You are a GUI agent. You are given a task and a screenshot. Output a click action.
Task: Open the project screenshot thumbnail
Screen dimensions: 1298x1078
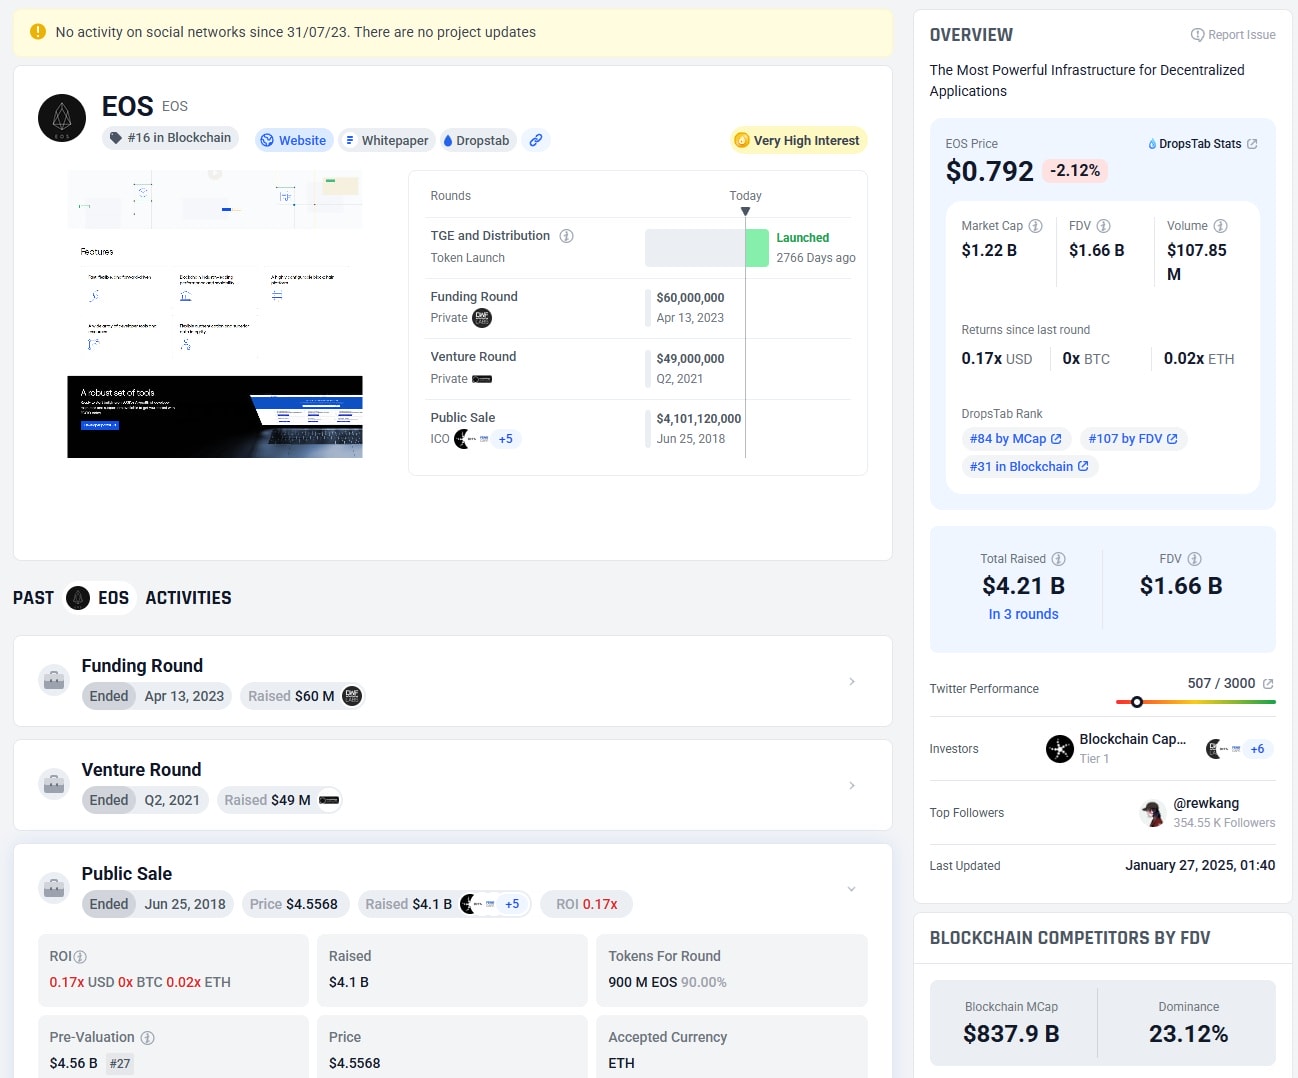click(215, 314)
